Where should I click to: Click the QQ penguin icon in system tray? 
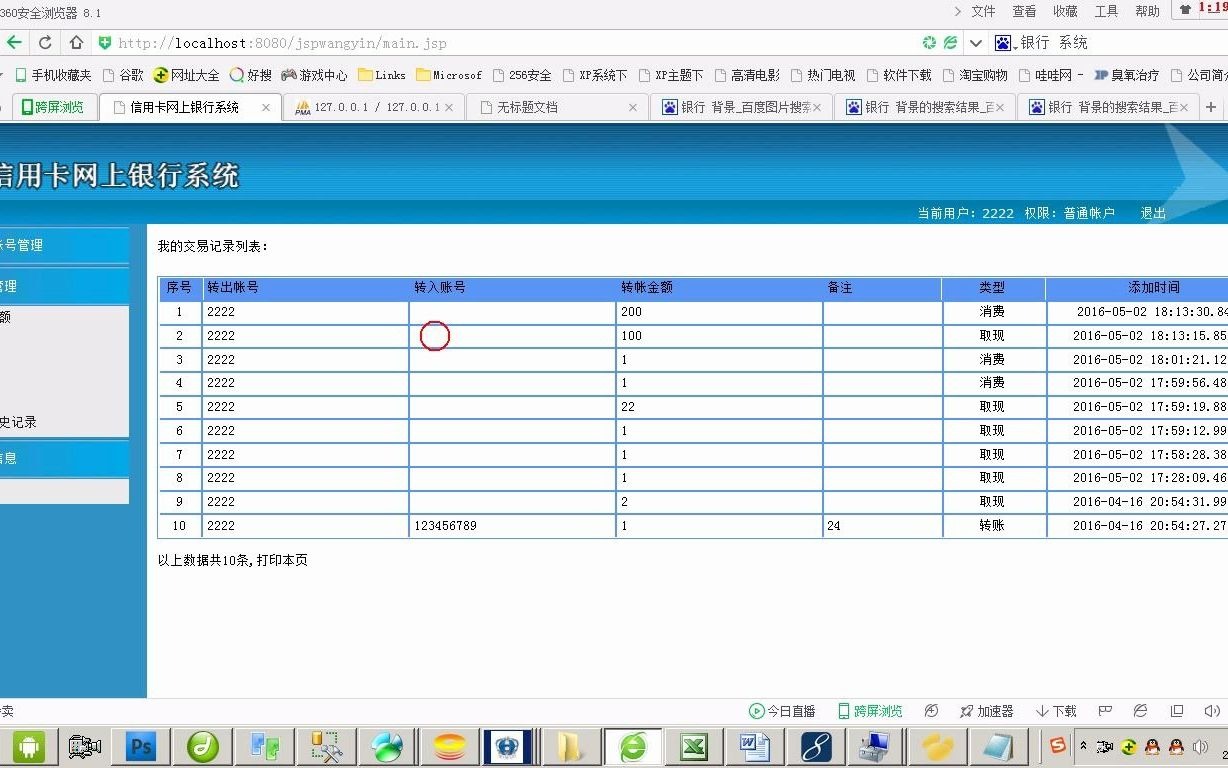[x=1152, y=746]
